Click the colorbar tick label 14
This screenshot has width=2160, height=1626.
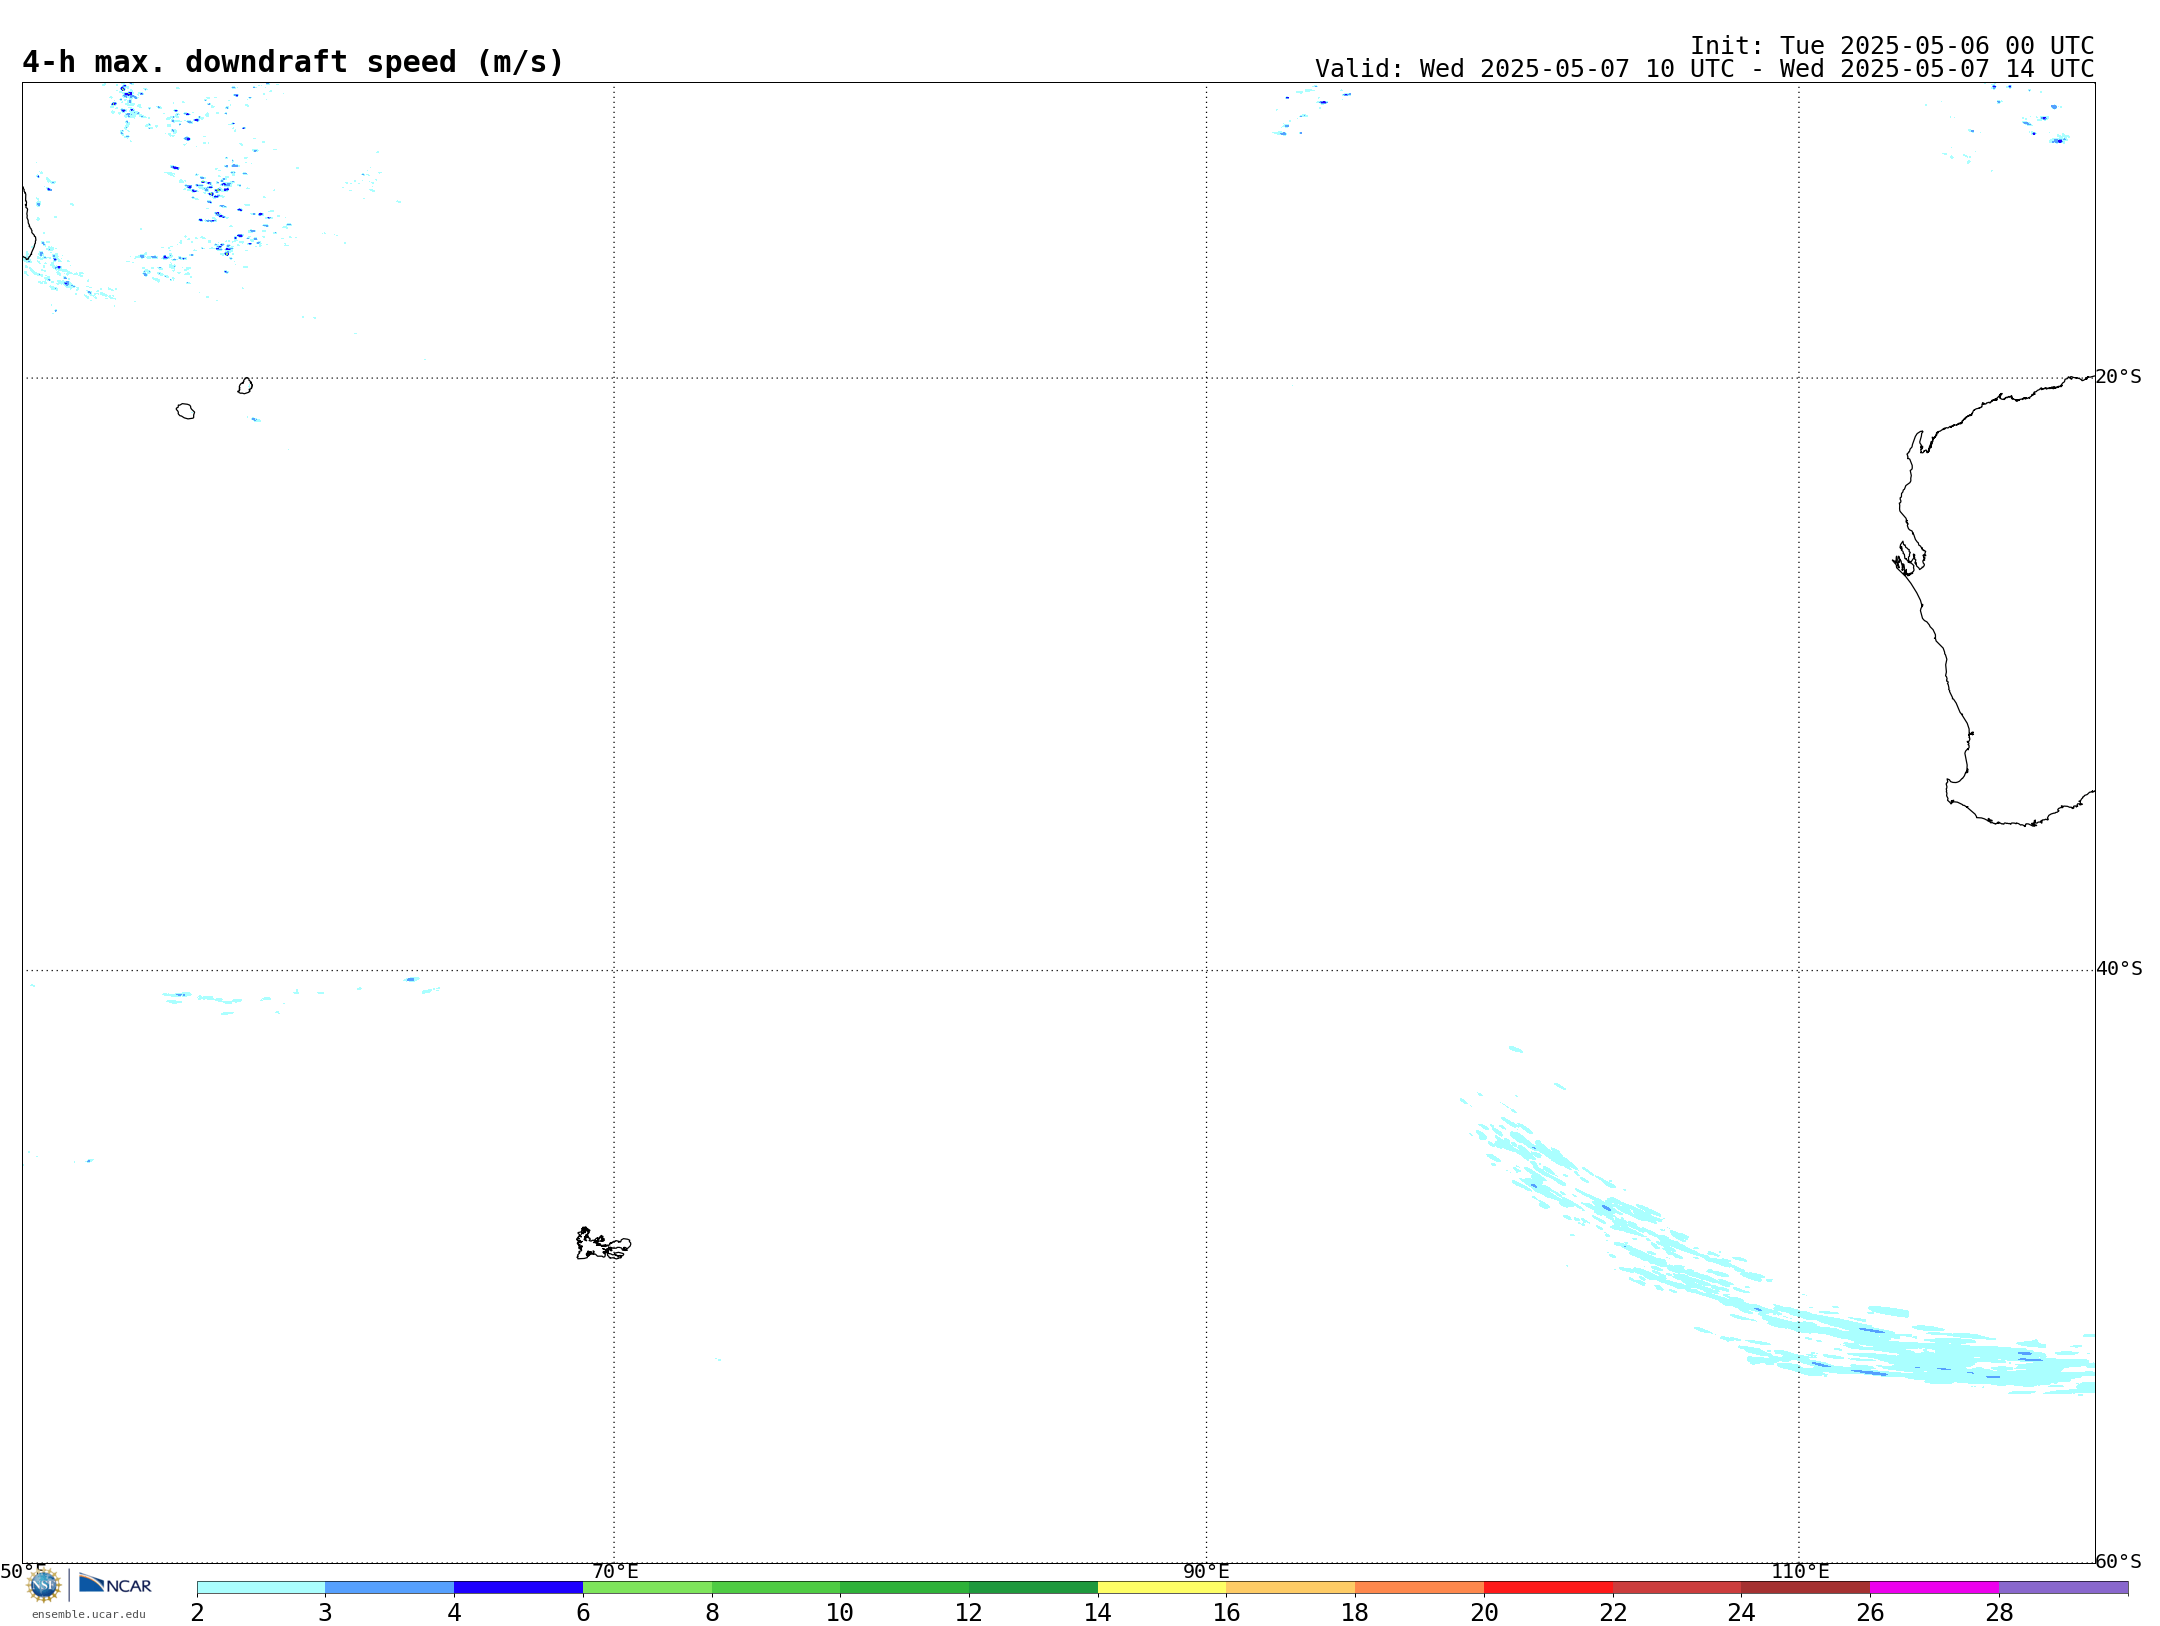coord(1098,1612)
